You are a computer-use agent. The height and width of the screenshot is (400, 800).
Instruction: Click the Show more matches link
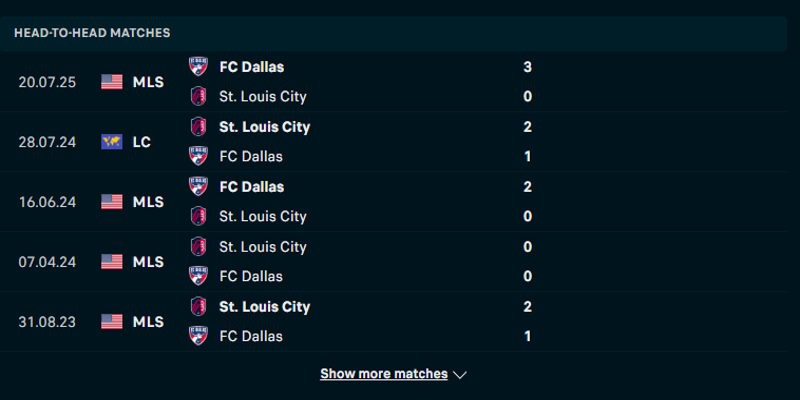tap(384, 374)
